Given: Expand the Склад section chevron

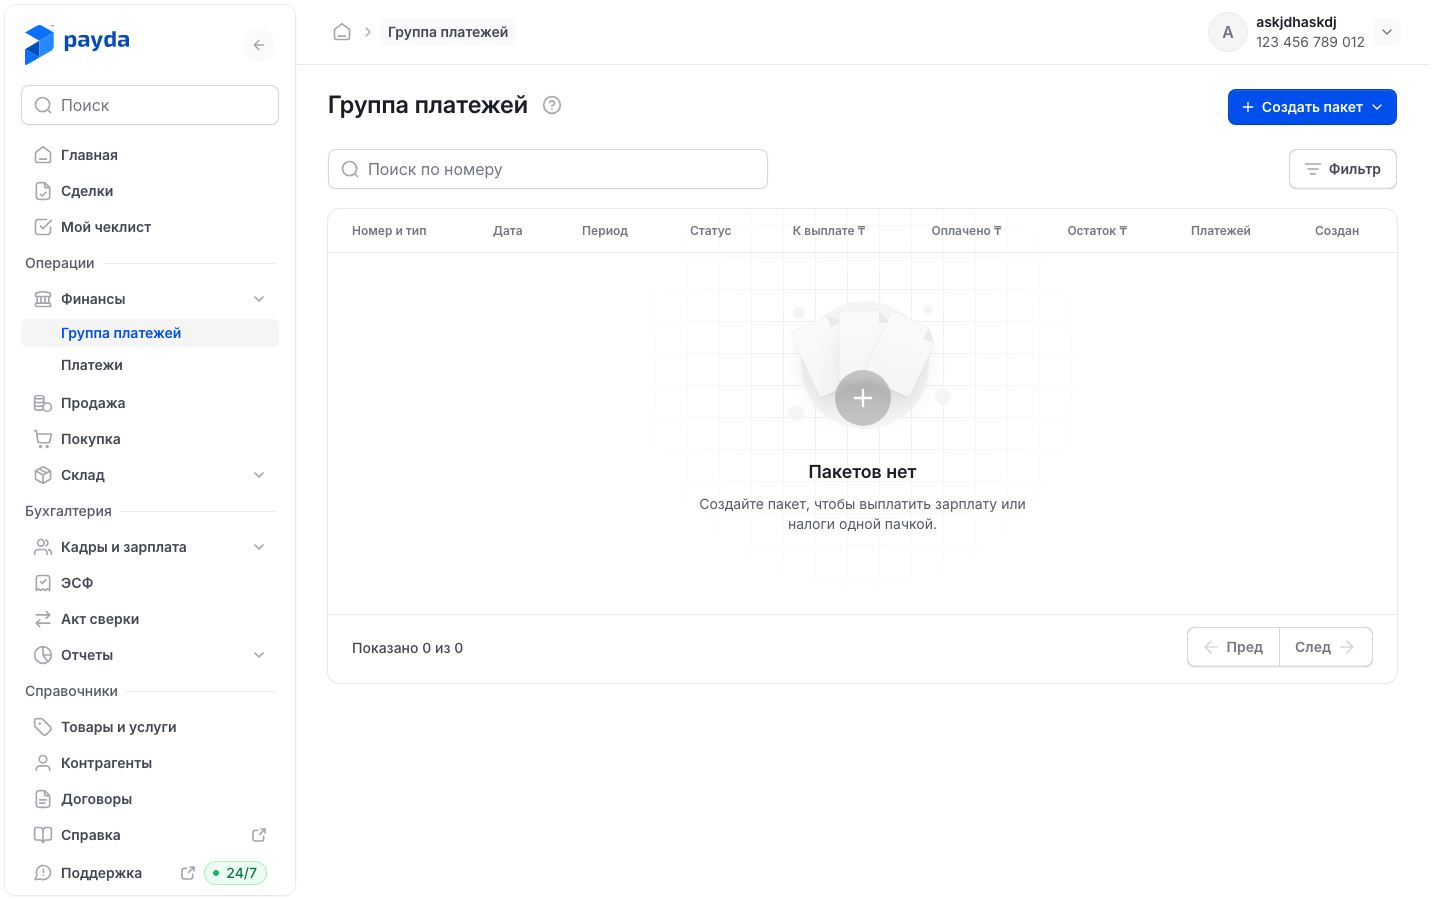Looking at the screenshot, I should click(x=259, y=475).
